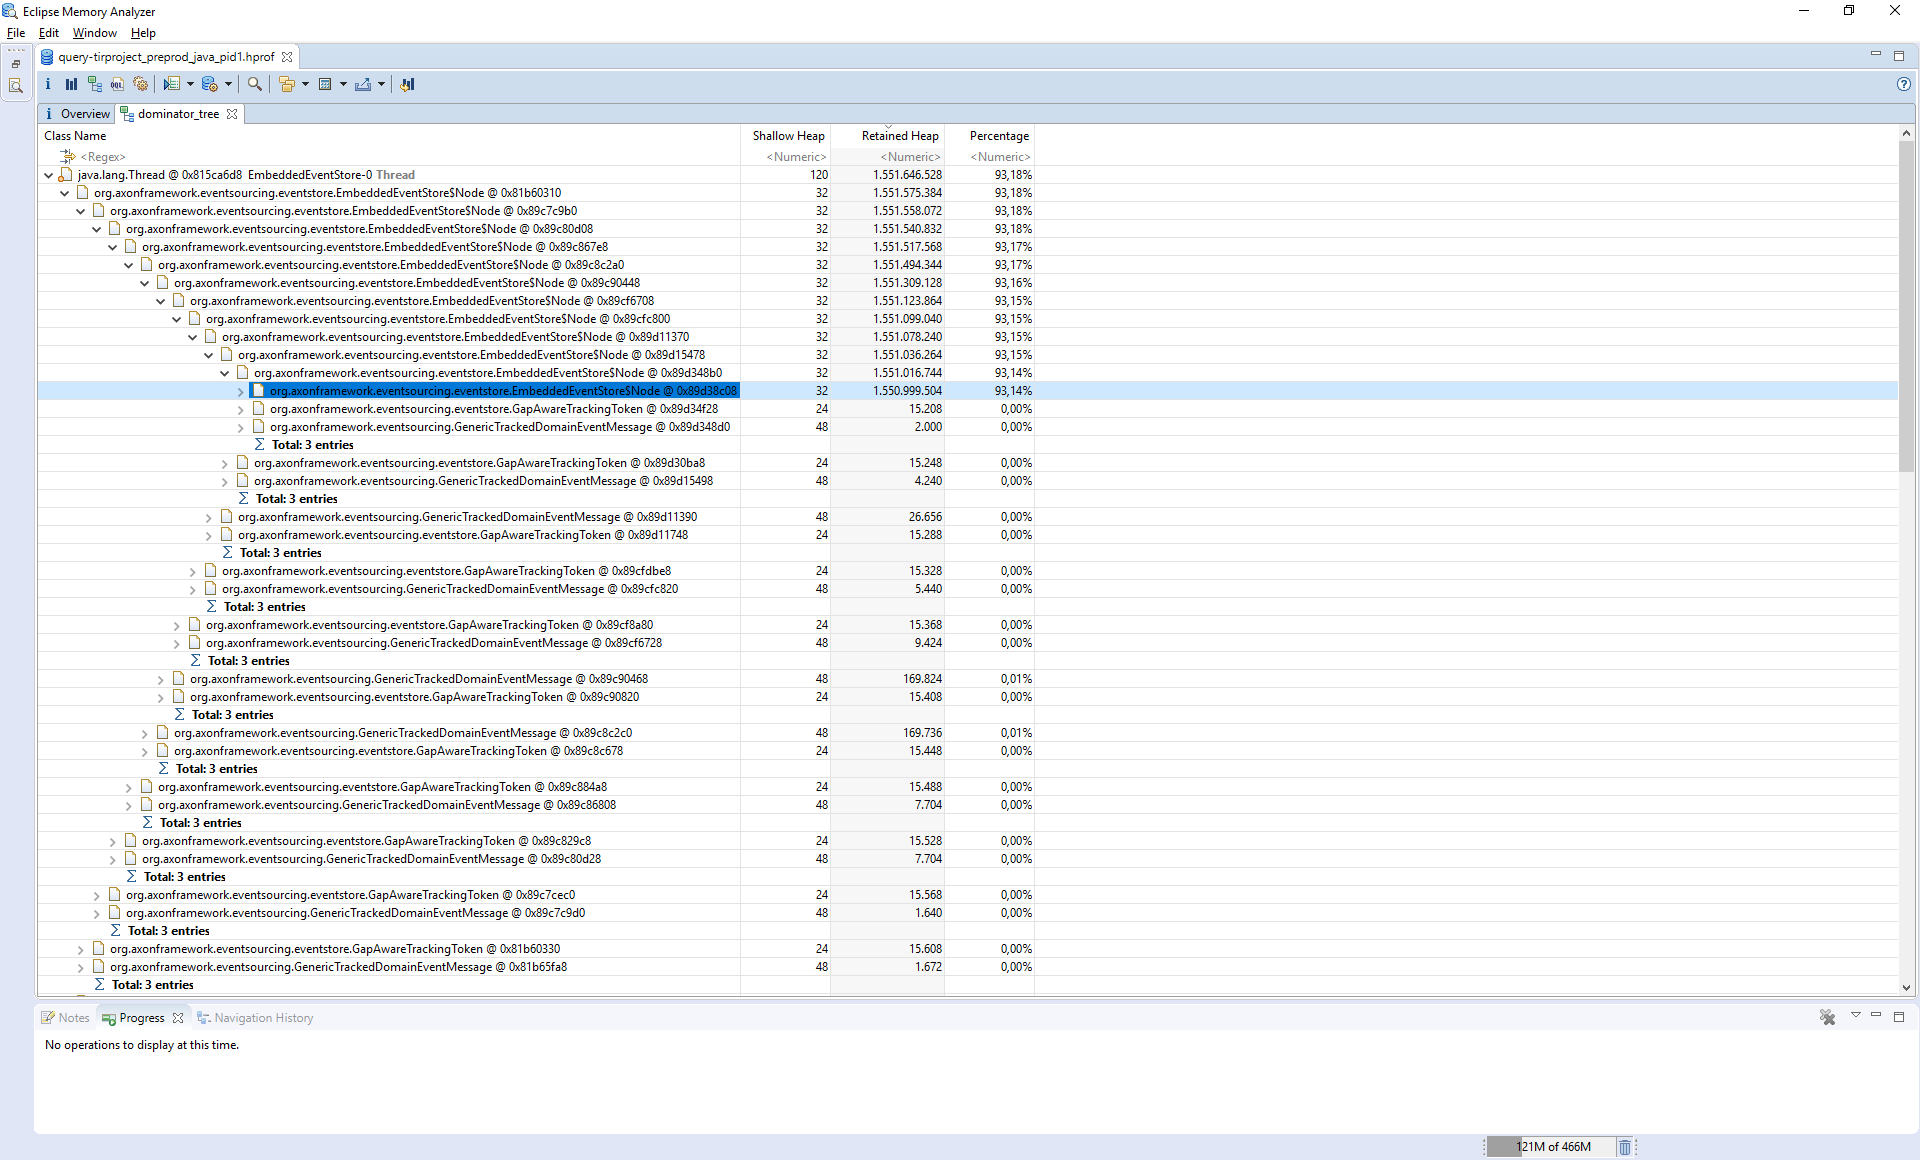
Task: Click Compare to another Heap Dump icon
Action: 407,84
